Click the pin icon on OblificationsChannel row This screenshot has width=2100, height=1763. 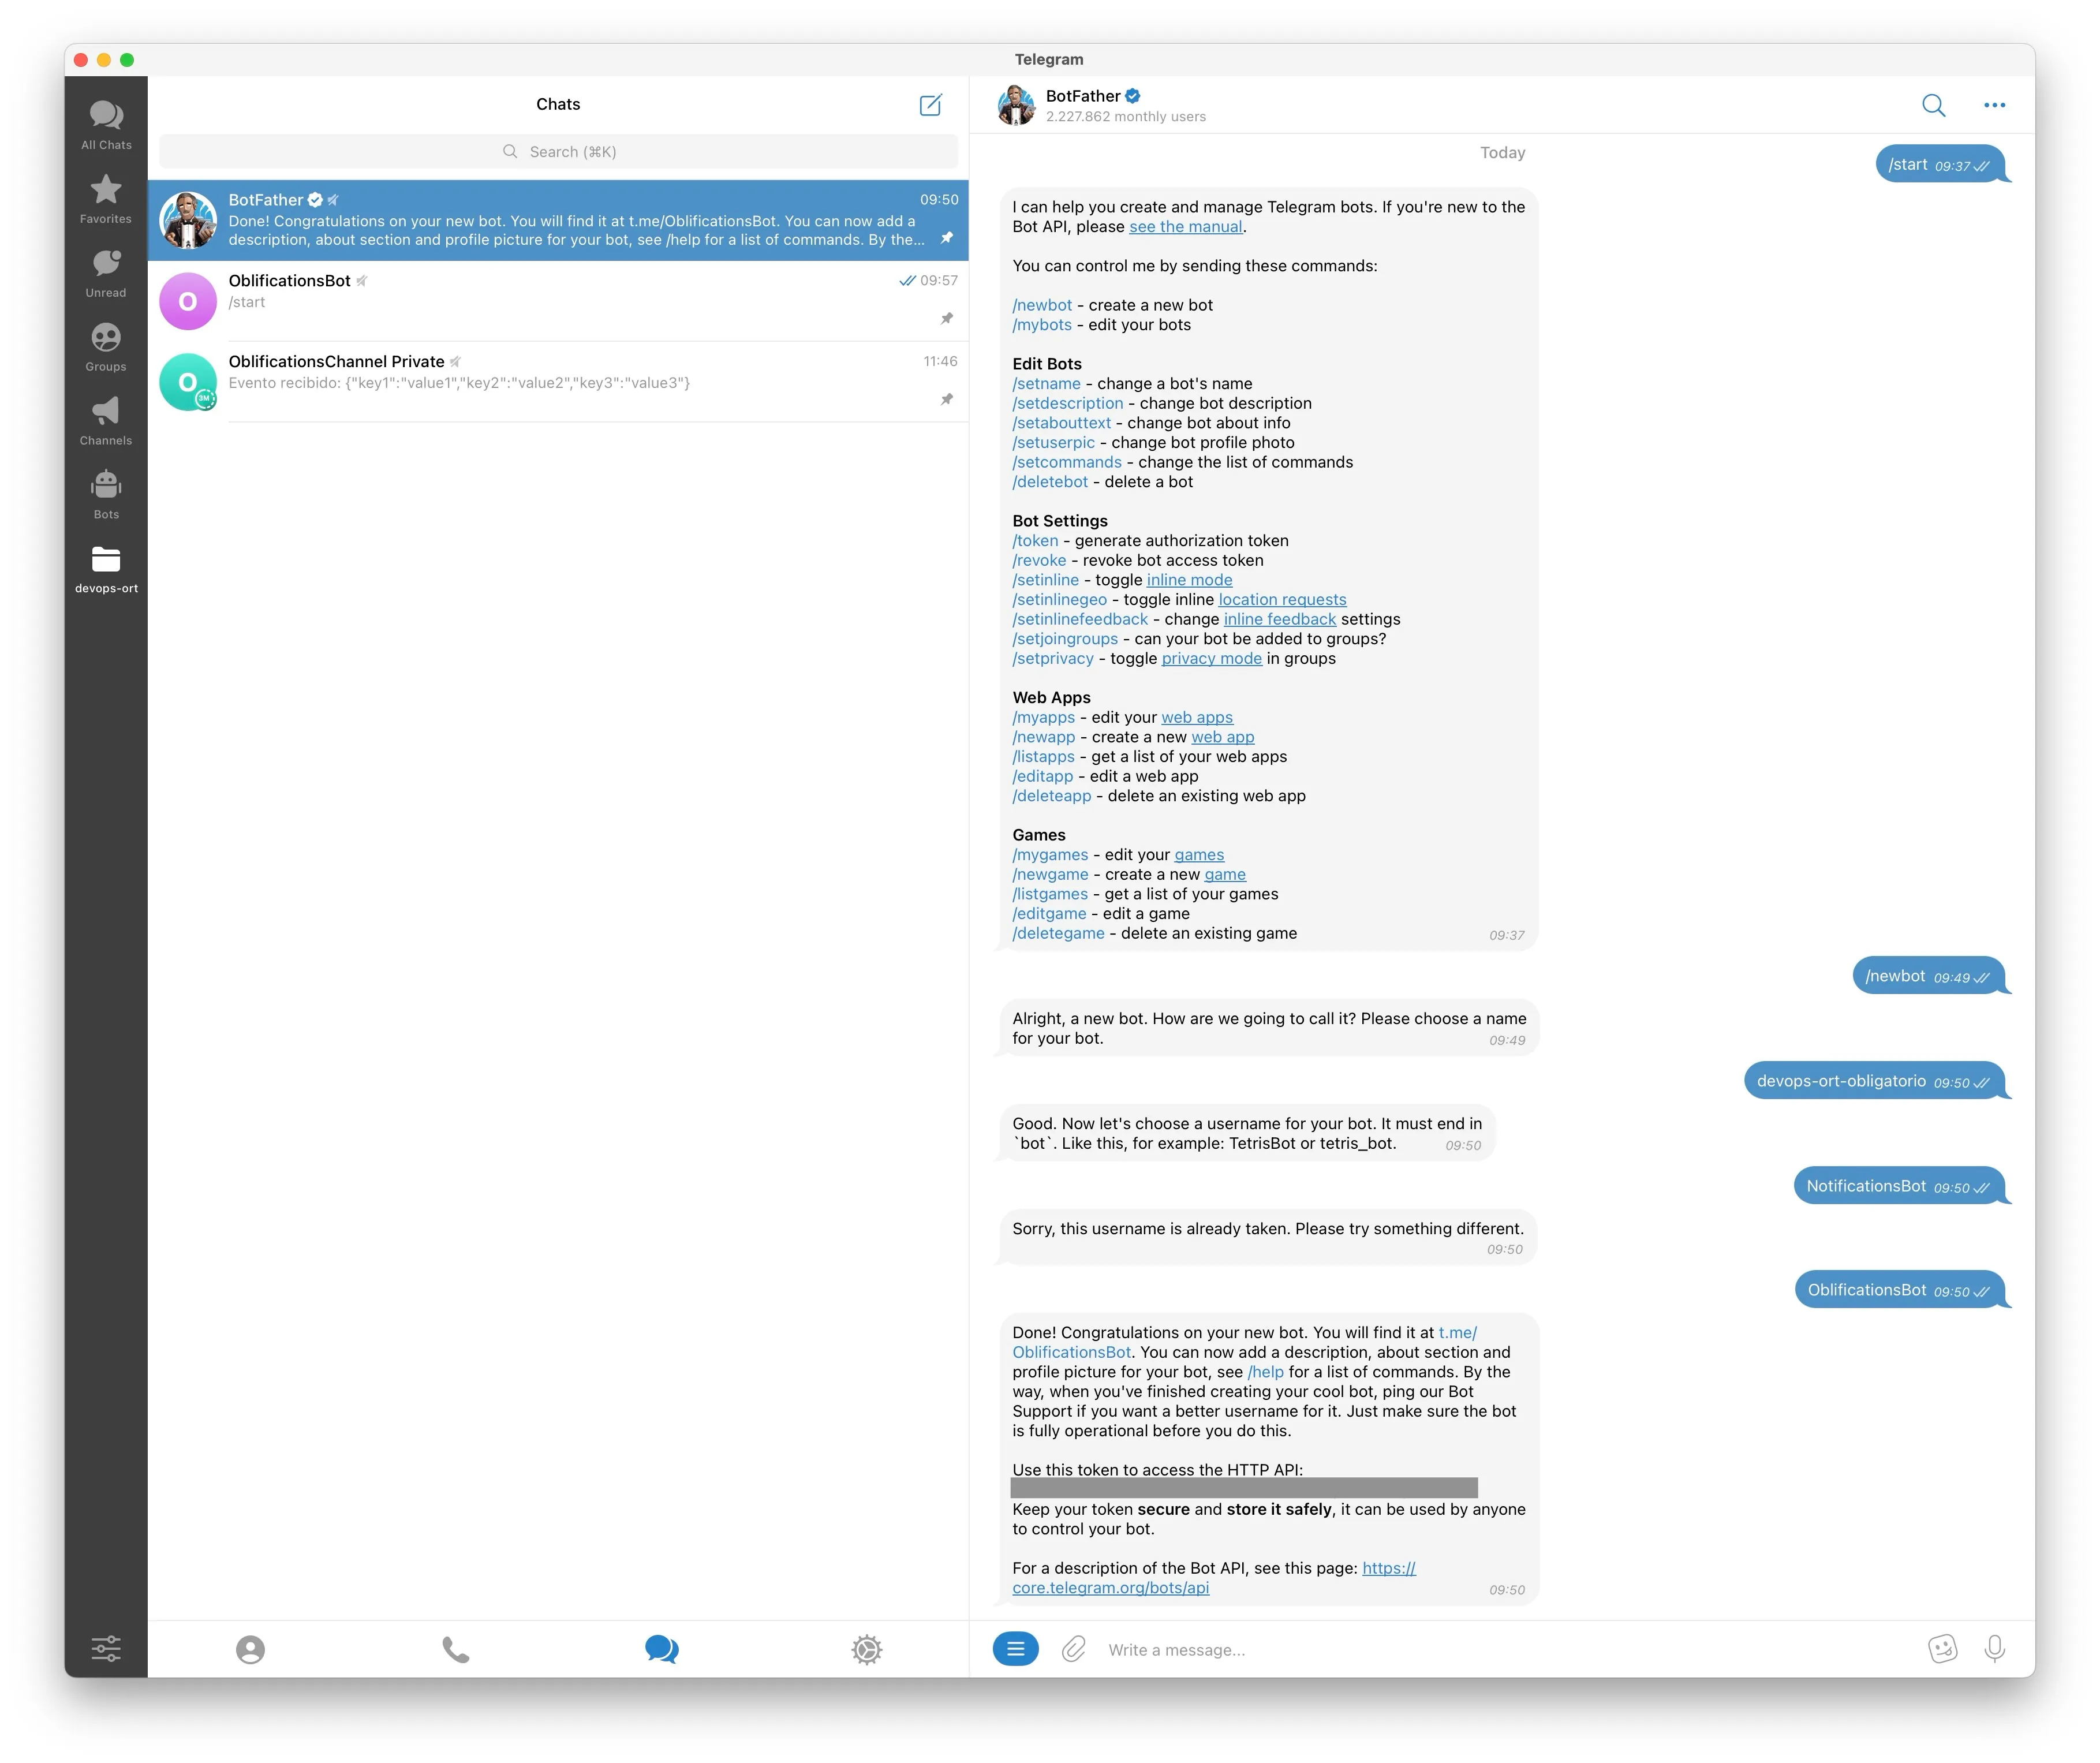[946, 399]
